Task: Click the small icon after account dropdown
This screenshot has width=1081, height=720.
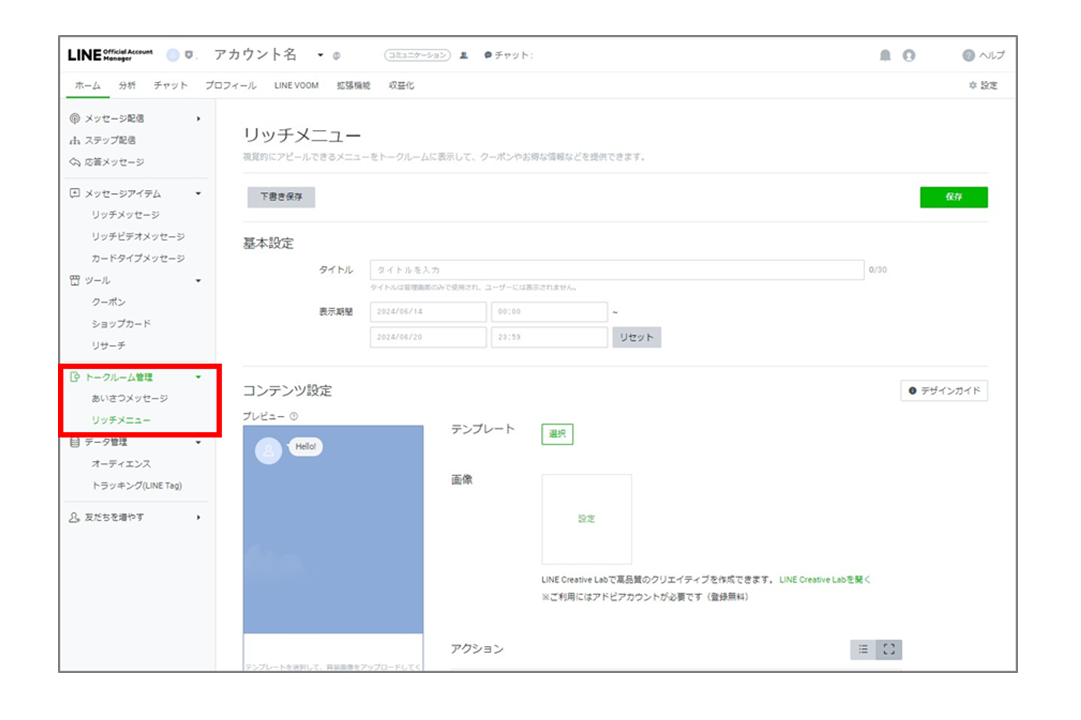Action: click(336, 56)
